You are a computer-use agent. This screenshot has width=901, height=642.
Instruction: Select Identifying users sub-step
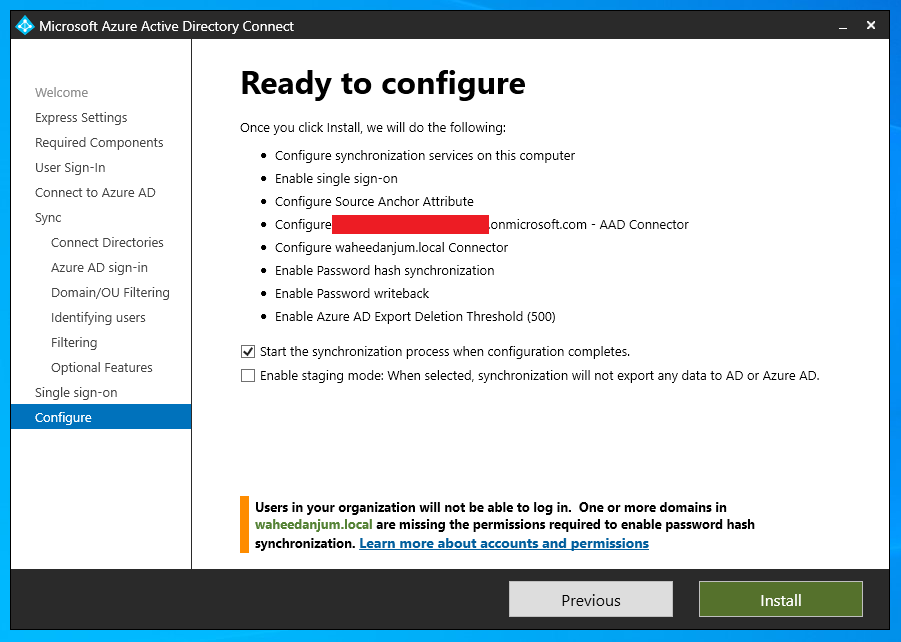(98, 318)
